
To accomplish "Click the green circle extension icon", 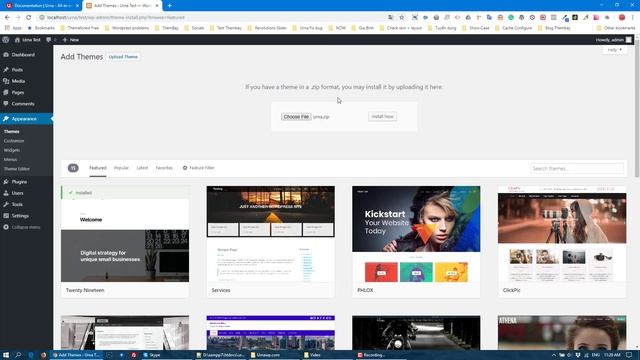I will (x=511, y=18).
